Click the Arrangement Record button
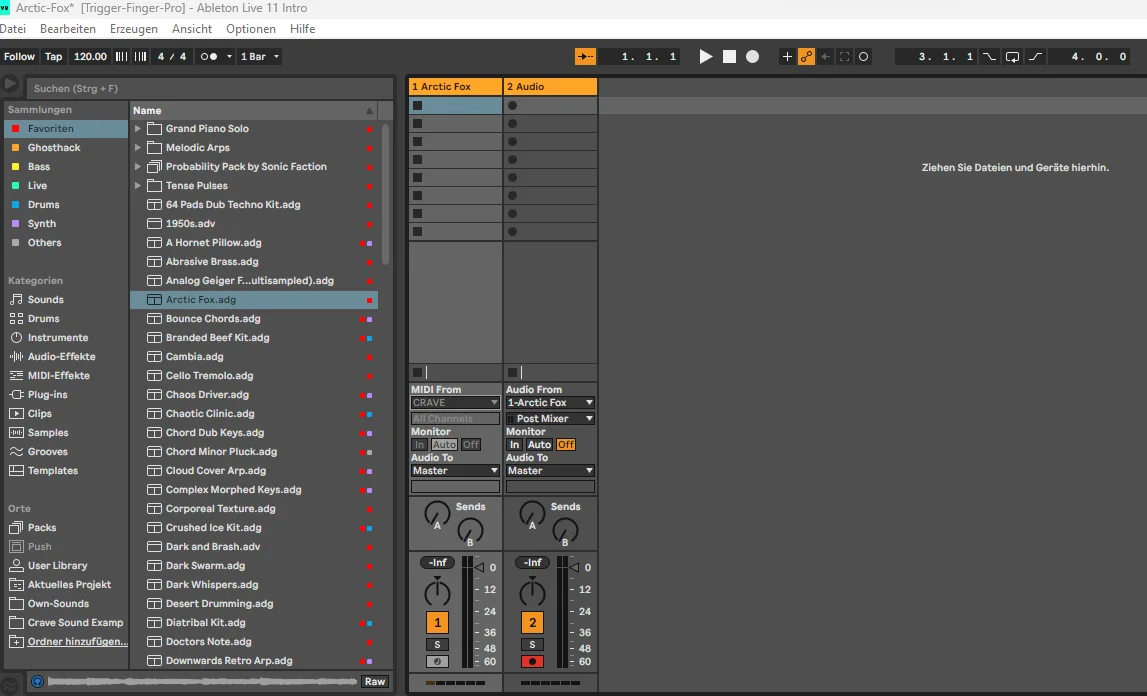 click(x=752, y=57)
